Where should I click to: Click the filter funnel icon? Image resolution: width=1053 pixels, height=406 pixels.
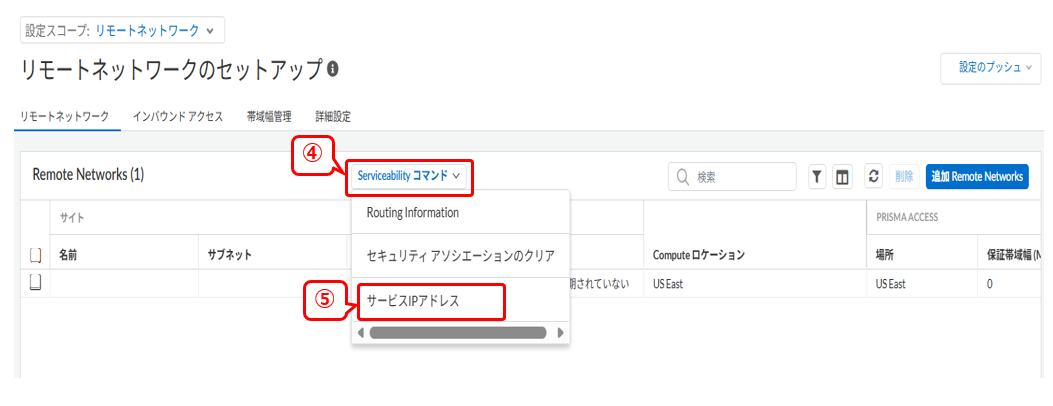click(x=817, y=176)
